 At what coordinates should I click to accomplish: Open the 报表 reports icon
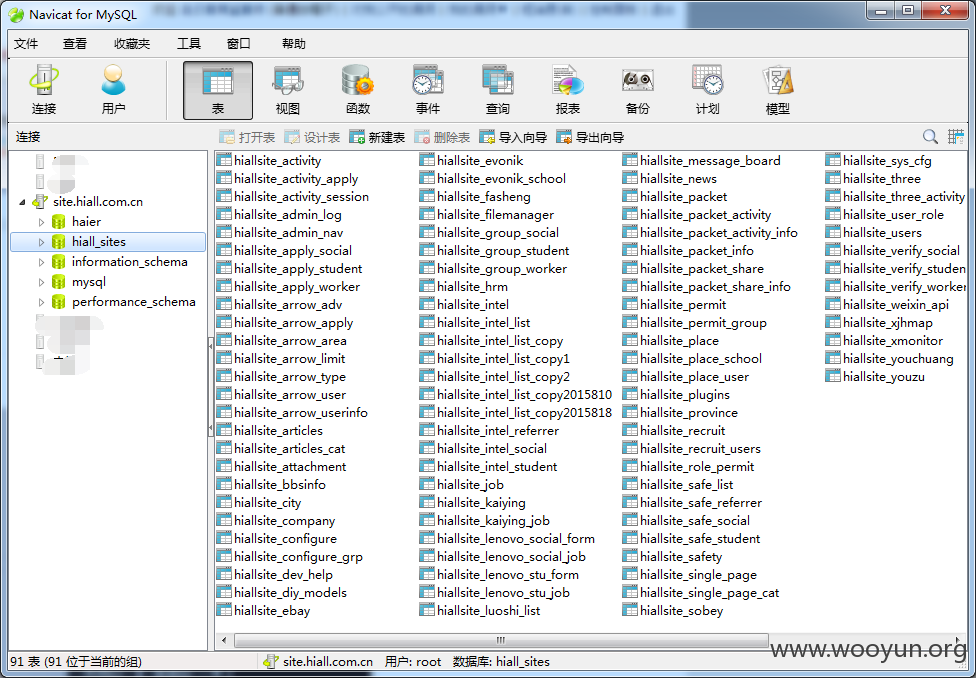(x=568, y=90)
